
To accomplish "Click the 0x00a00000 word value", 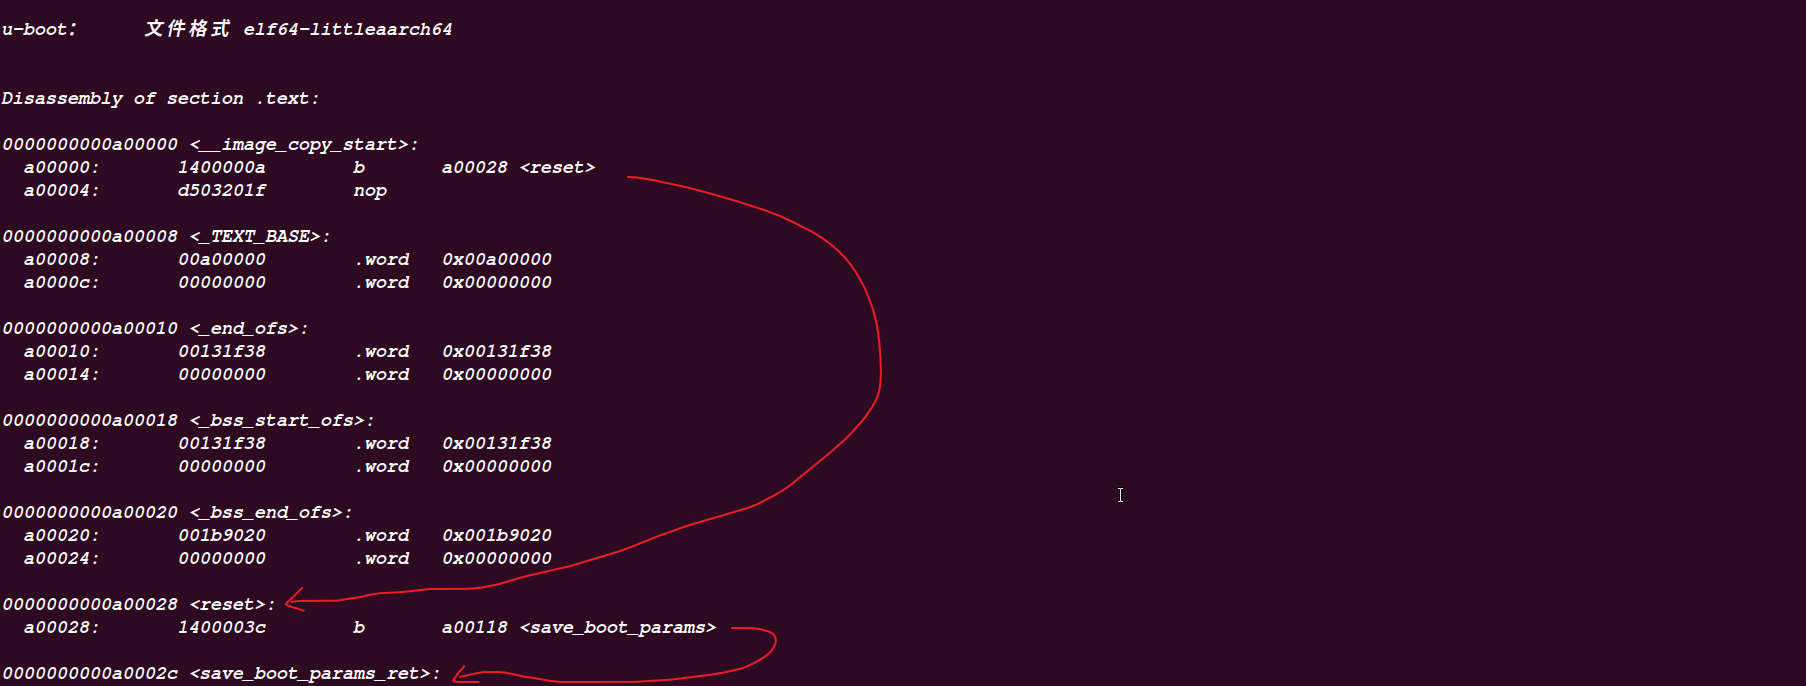I will pyautogui.click(x=497, y=260).
